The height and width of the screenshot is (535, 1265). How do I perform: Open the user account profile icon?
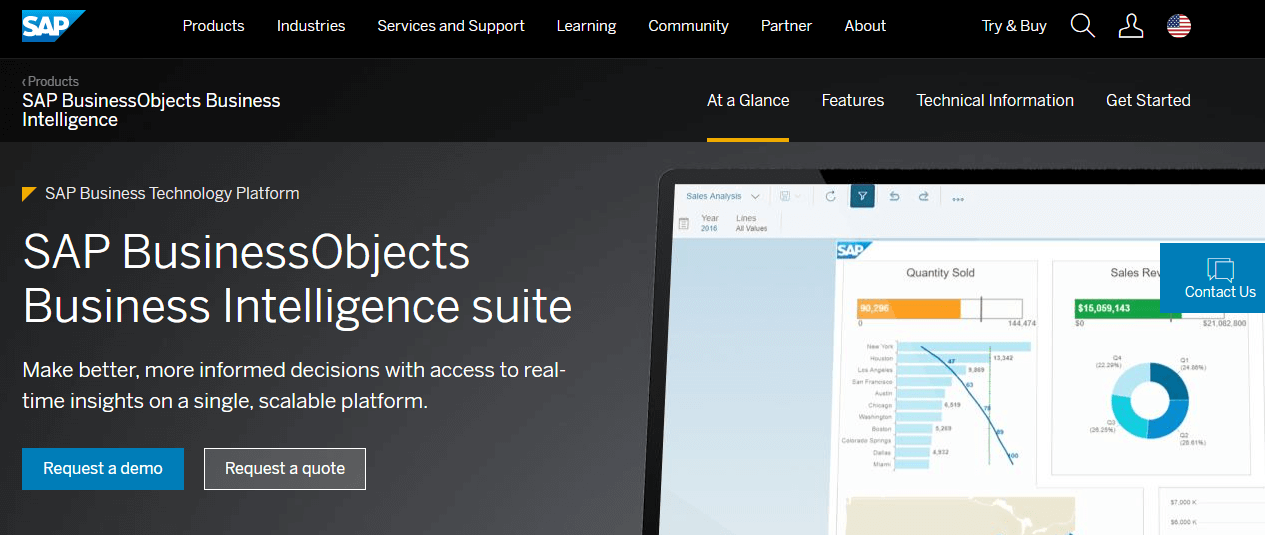1131,26
